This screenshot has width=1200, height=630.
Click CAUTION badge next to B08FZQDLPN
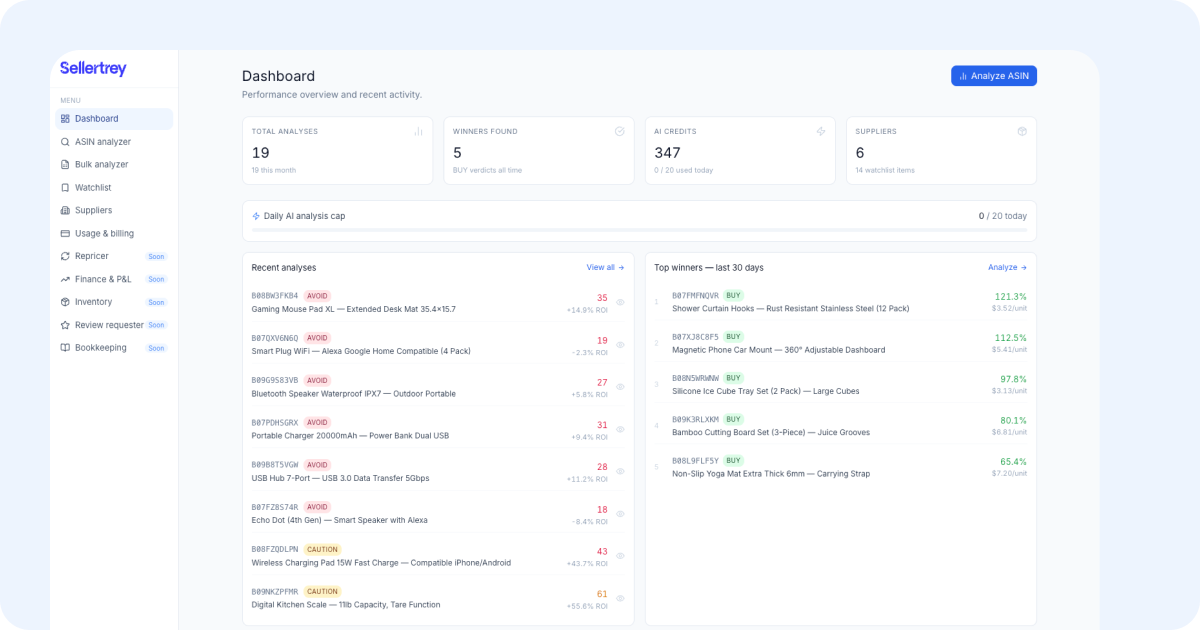pyautogui.click(x=322, y=549)
